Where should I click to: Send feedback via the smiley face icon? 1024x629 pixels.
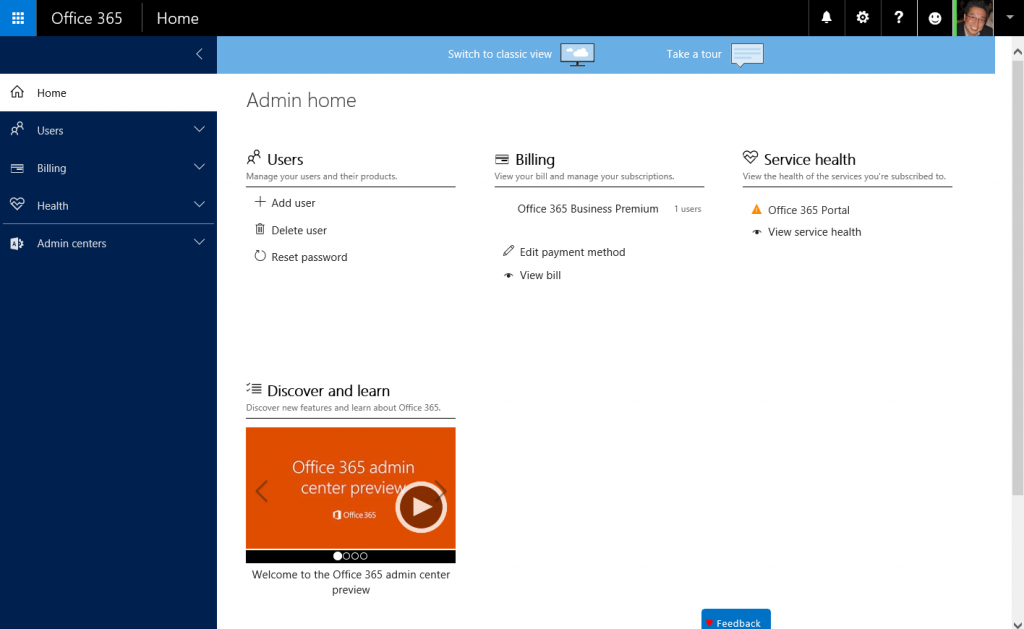(x=934, y=18)
